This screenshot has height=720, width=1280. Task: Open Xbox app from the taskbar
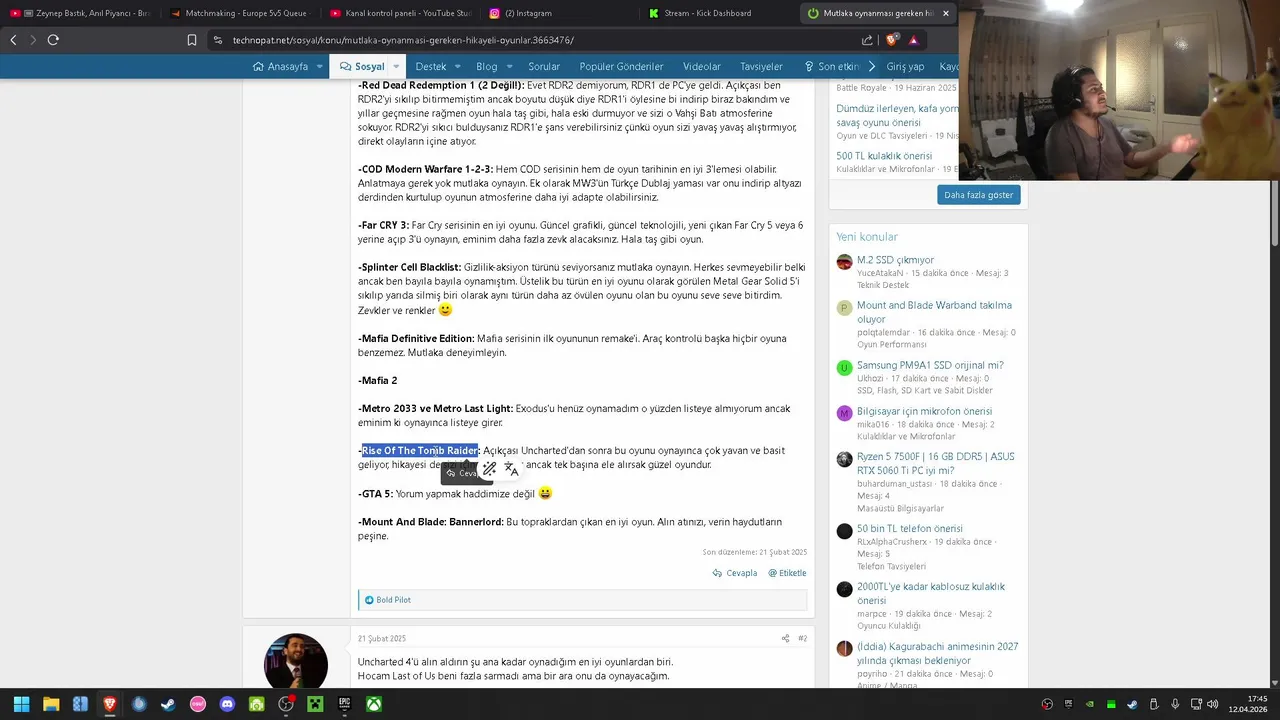(373, 704)
